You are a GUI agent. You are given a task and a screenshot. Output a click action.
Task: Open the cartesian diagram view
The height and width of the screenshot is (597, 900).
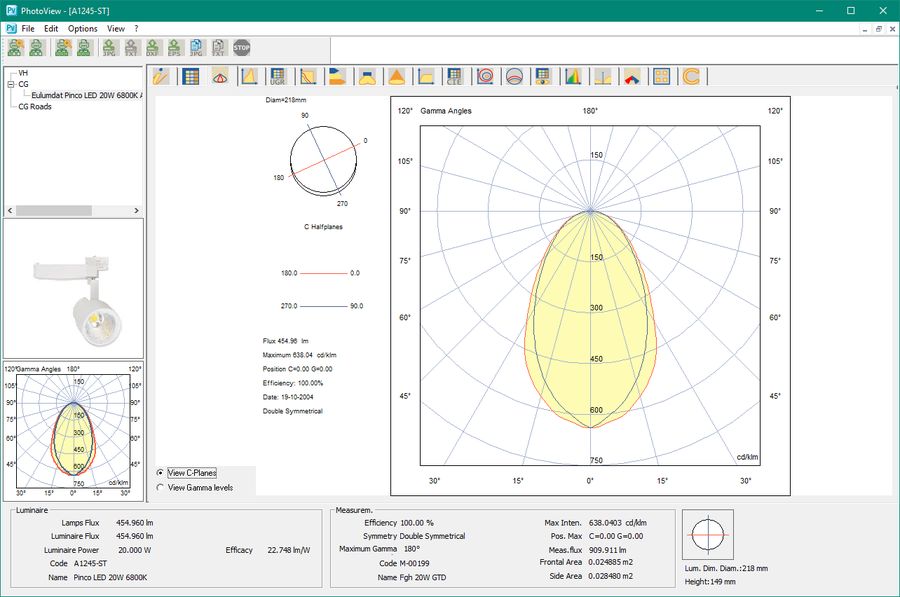coord(250,76)
